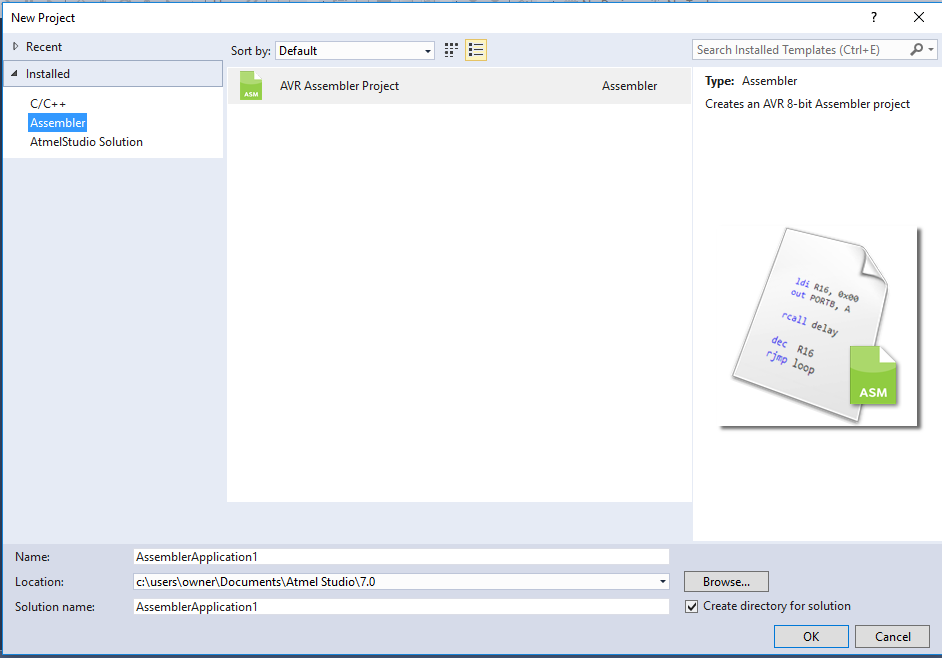Select the AVR Assembler Project template

coord(459,86)
